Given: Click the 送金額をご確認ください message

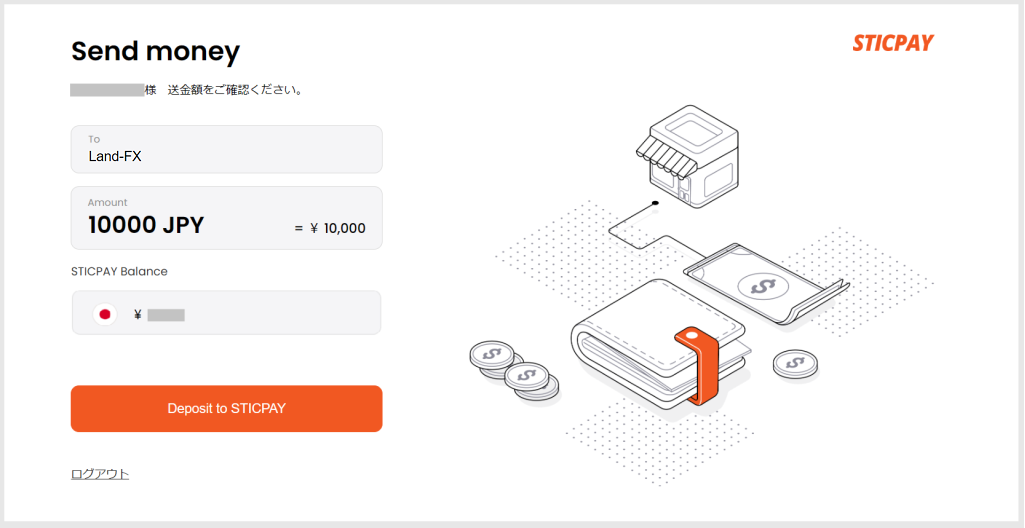Looking at the screenshot, I should (x=236, y=90).
